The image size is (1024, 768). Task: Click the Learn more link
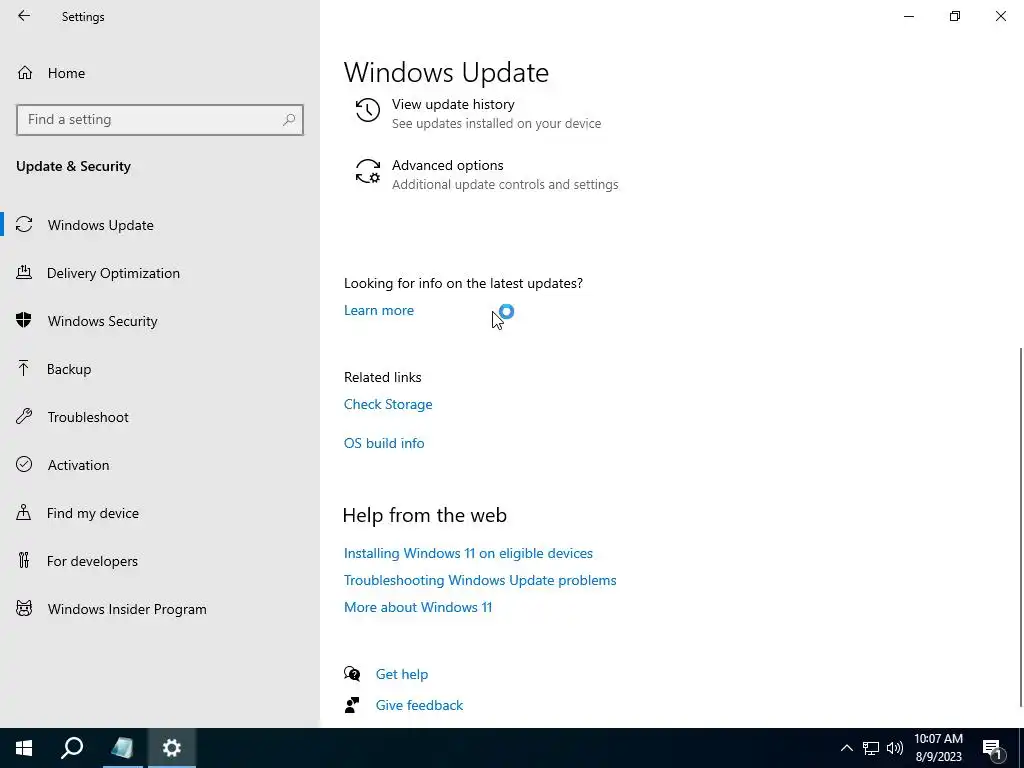tap(379, 310)
